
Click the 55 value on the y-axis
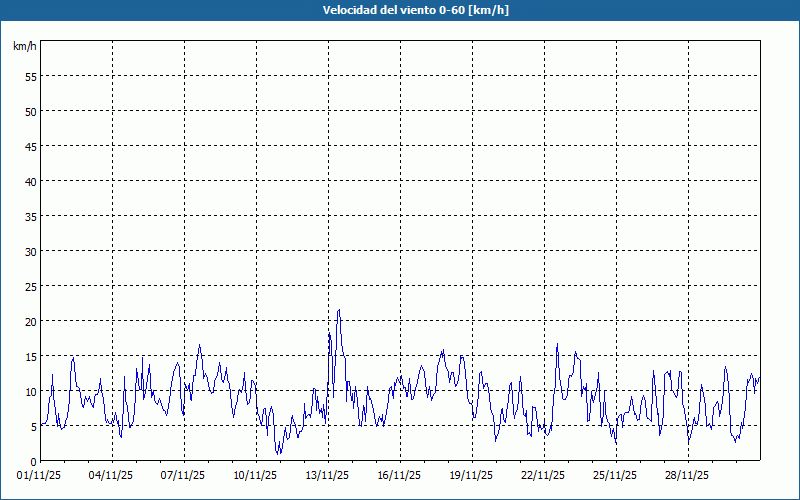[30, 76]
